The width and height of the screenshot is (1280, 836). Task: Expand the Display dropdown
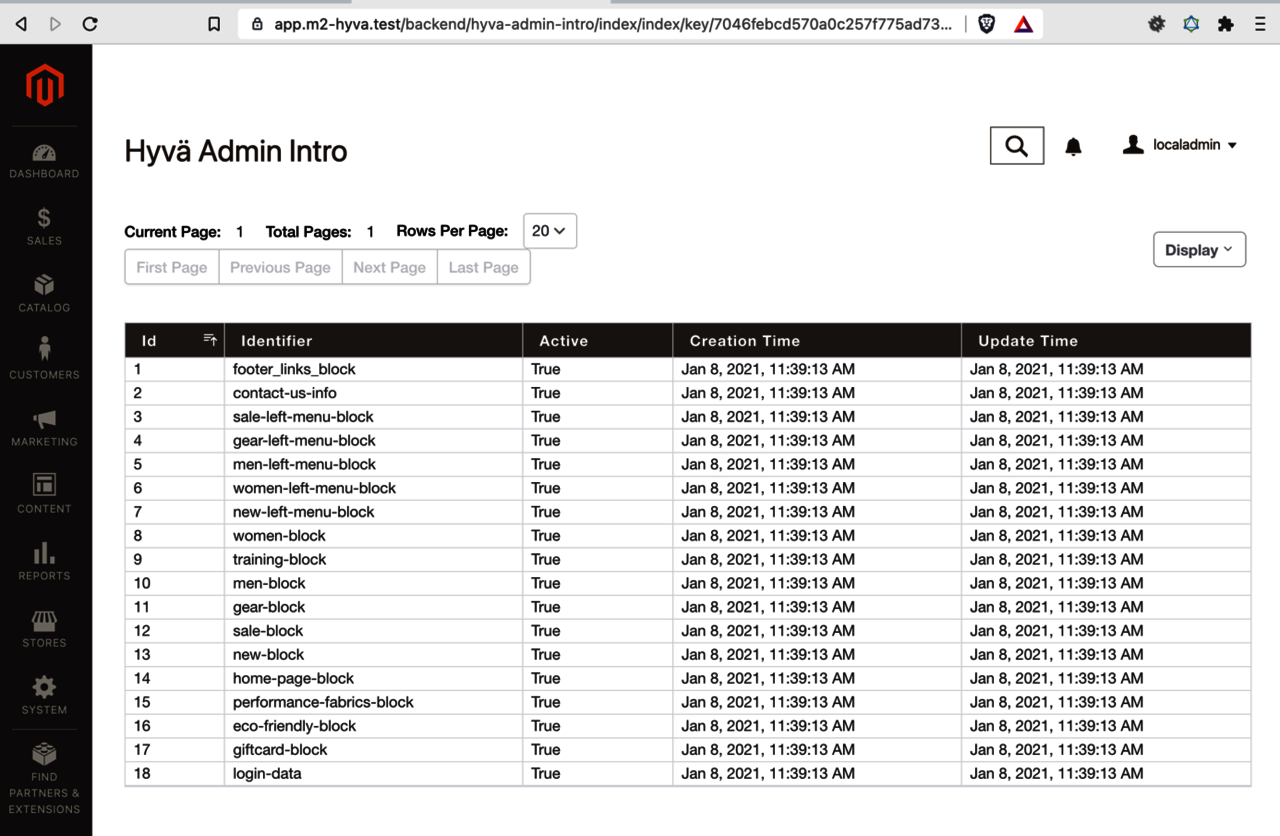(1199, 250)
